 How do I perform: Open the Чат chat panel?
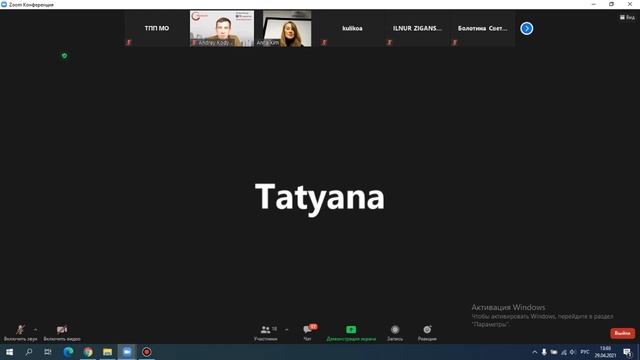308,333
